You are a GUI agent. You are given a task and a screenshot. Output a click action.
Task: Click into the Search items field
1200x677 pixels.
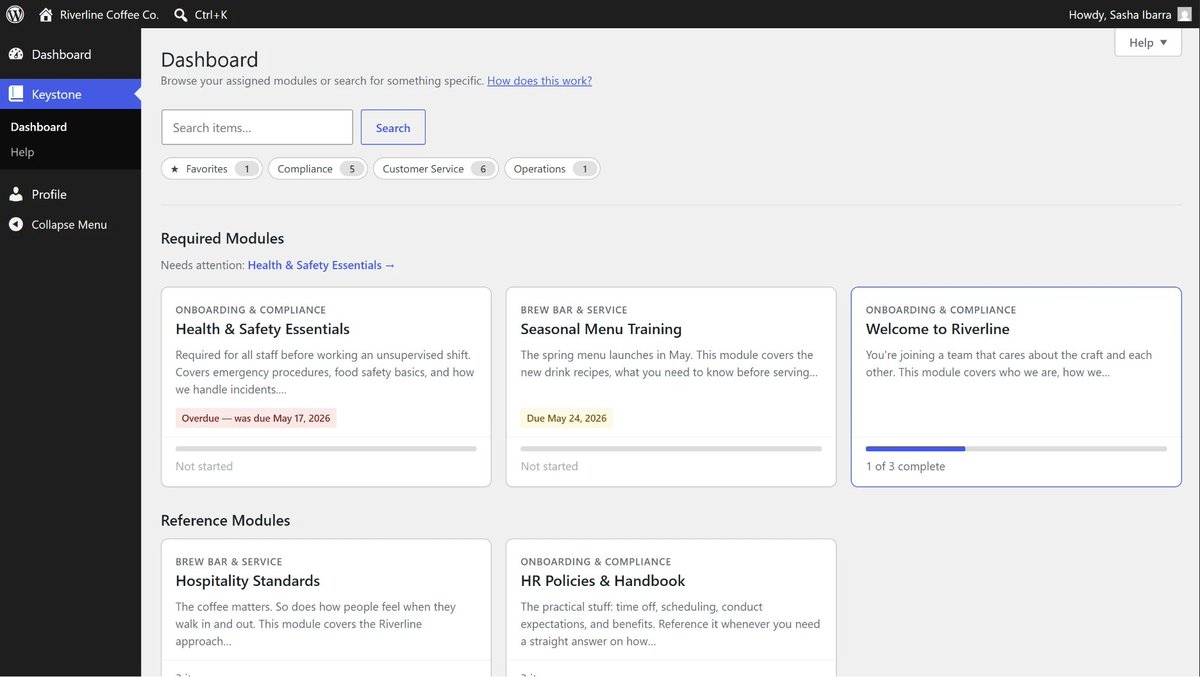(x=257, y=127)
